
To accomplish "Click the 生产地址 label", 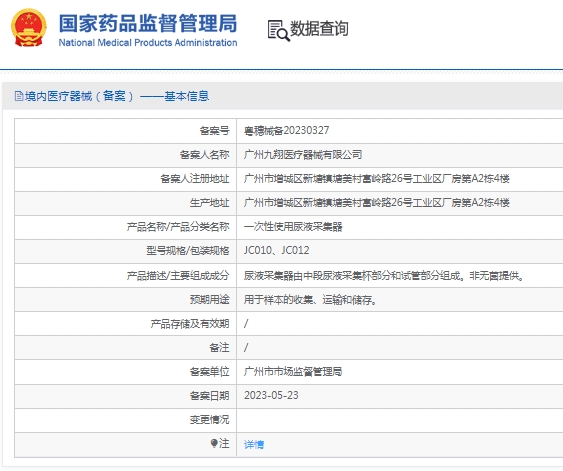I will tap(209, 202).
